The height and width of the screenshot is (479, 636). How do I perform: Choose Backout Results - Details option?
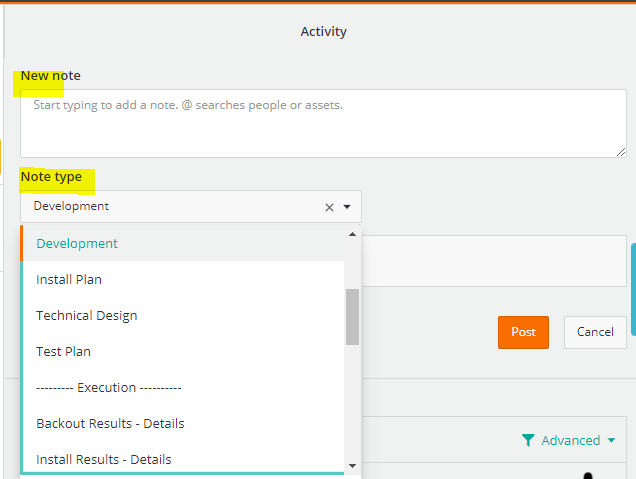tap(110, 423)
